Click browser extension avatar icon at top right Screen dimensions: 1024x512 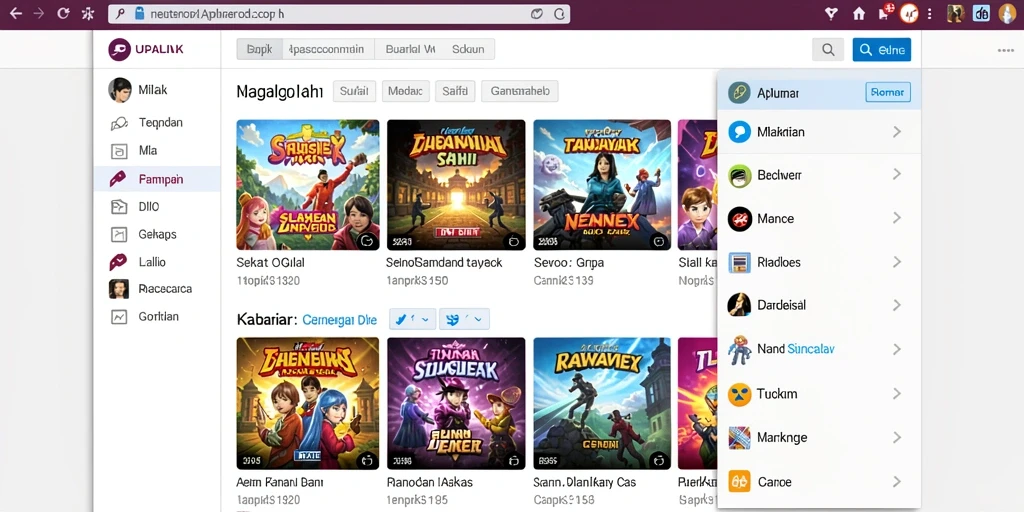coord(1008,14)
